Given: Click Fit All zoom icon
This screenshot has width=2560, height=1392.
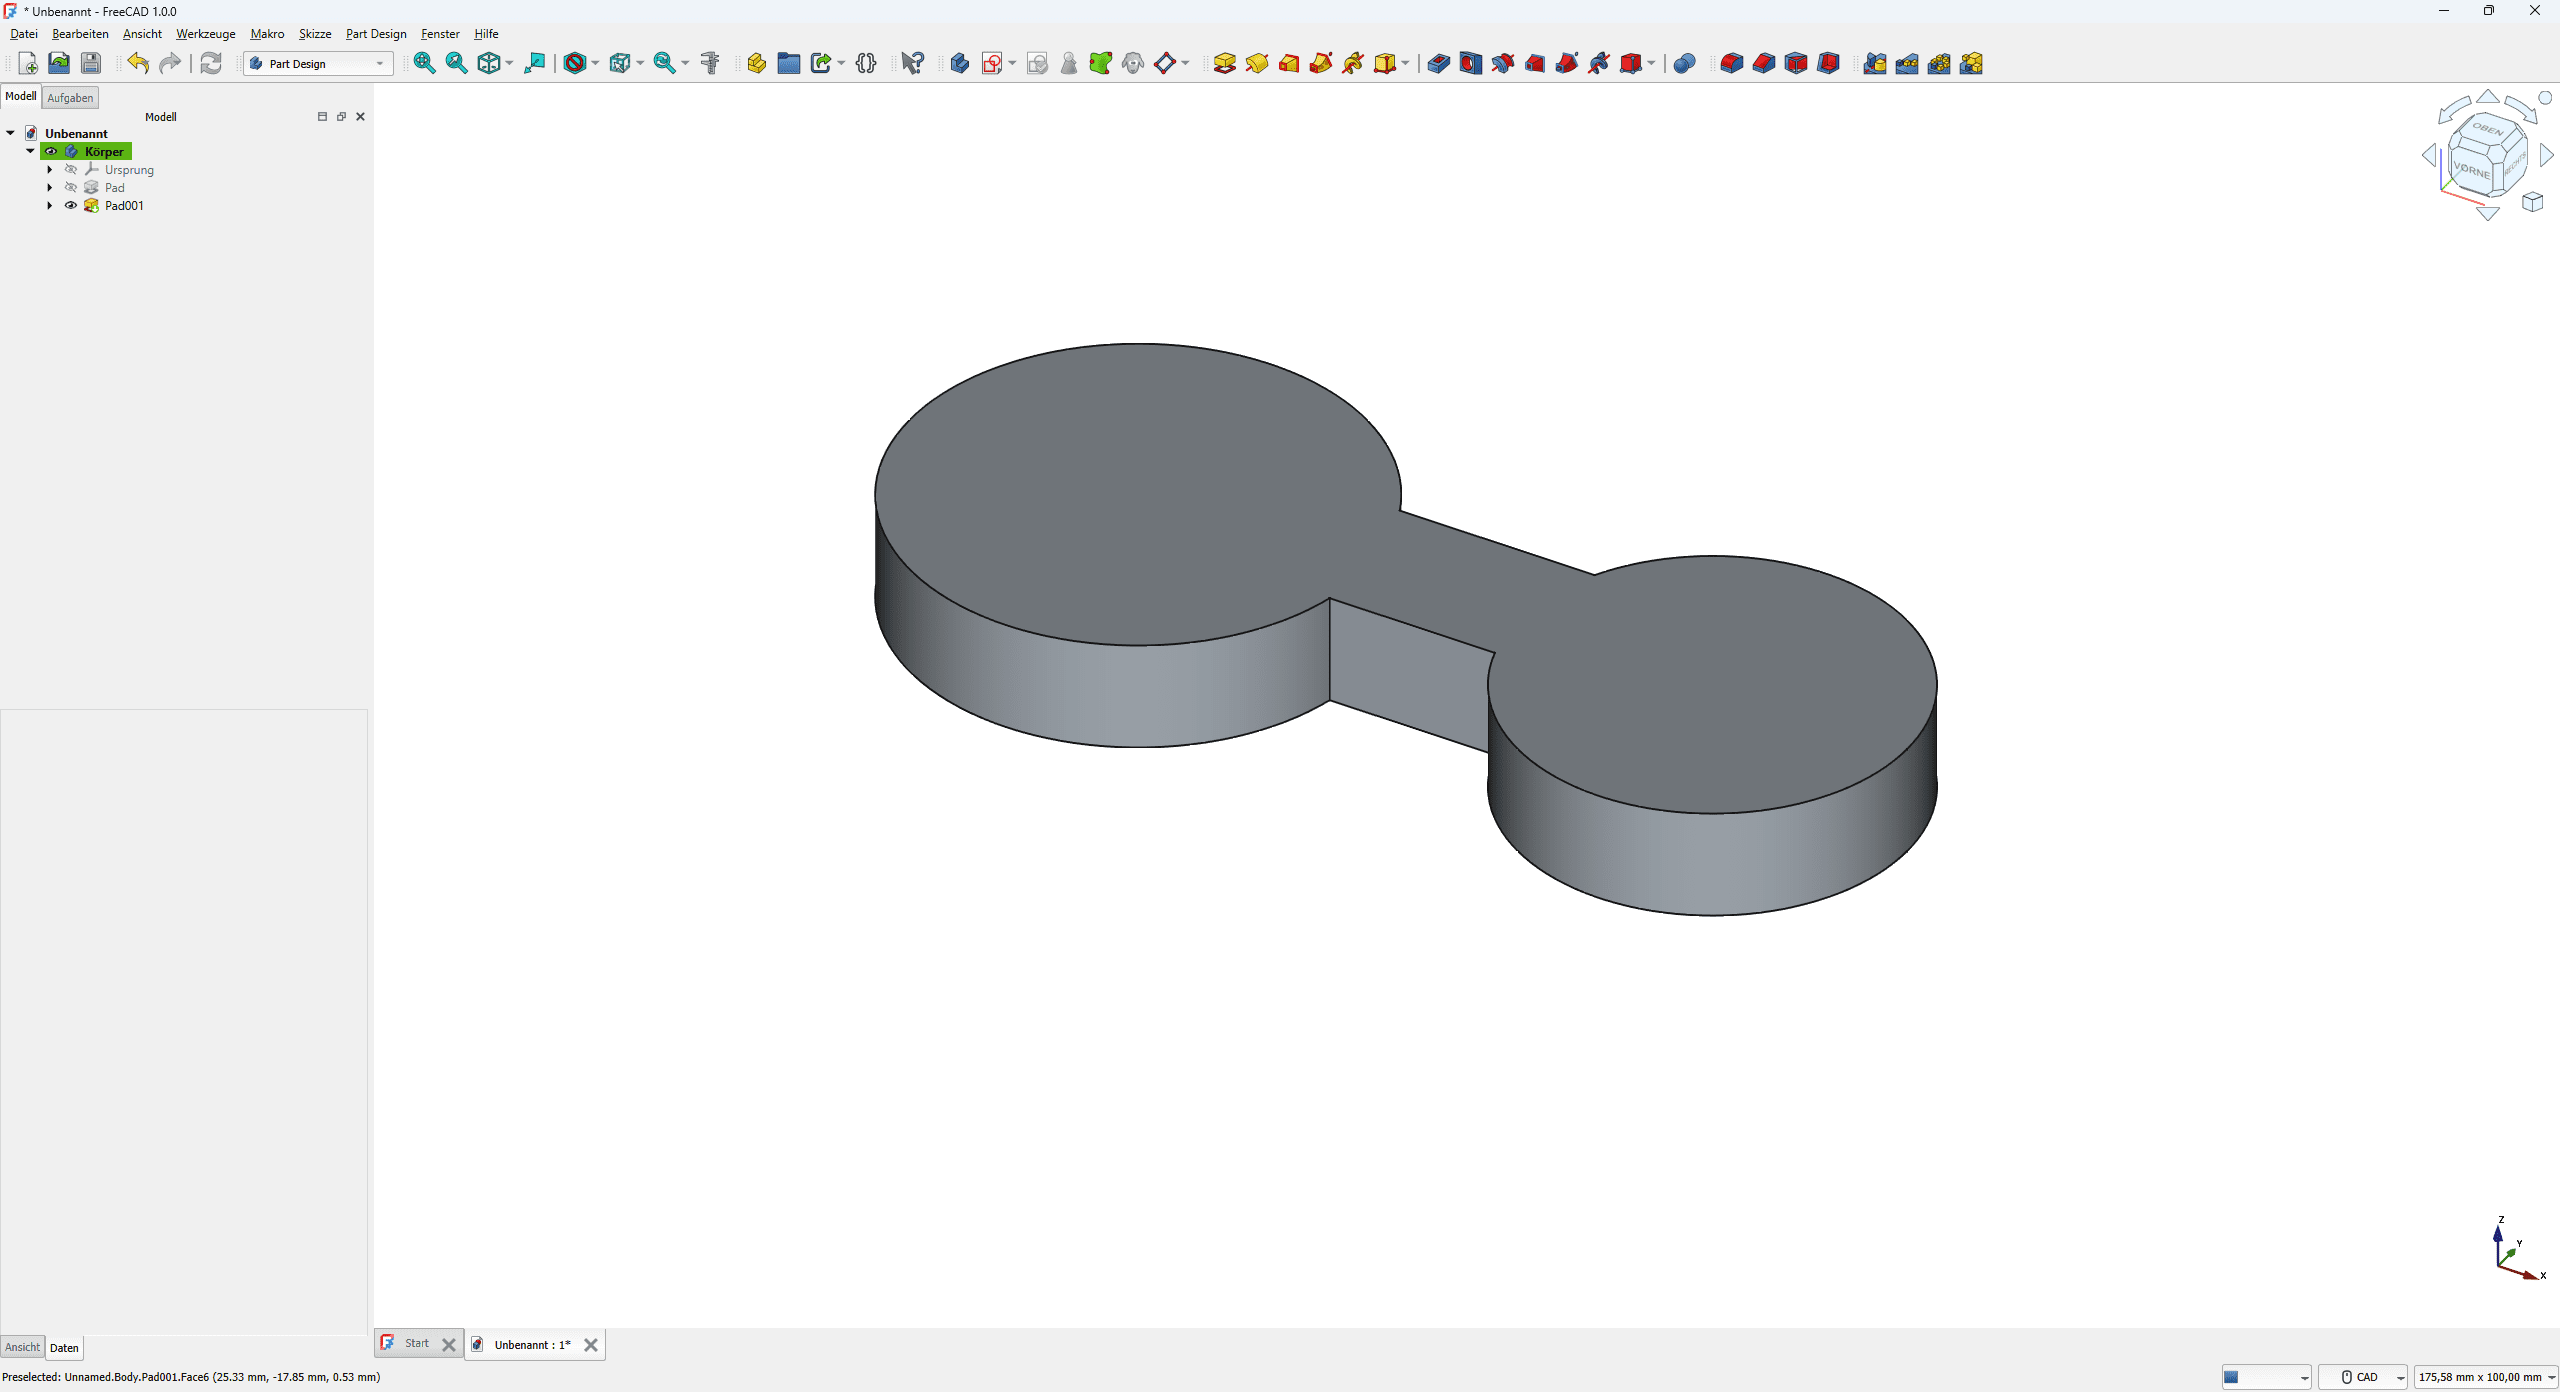Looking at the screenshot, I should click(x=424, y=64).
